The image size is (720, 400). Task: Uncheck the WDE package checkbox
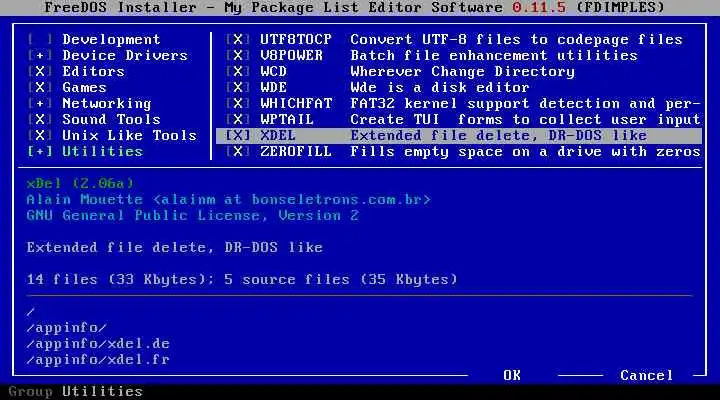click(238, 88)
